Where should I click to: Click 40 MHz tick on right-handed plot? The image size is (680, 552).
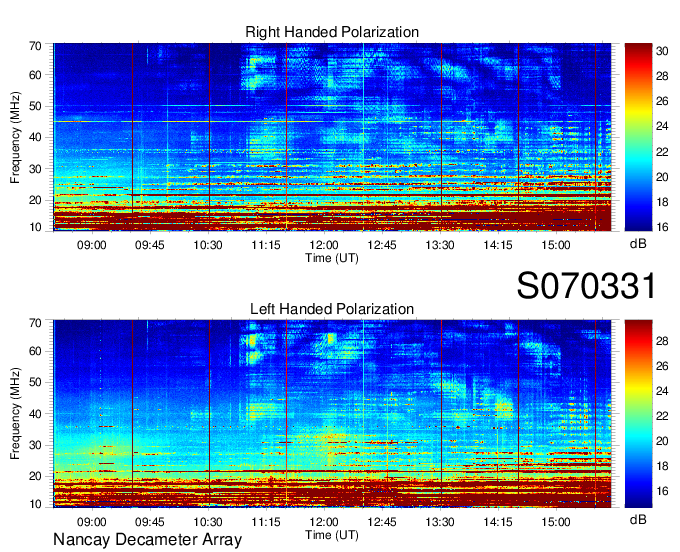[35, 137]
